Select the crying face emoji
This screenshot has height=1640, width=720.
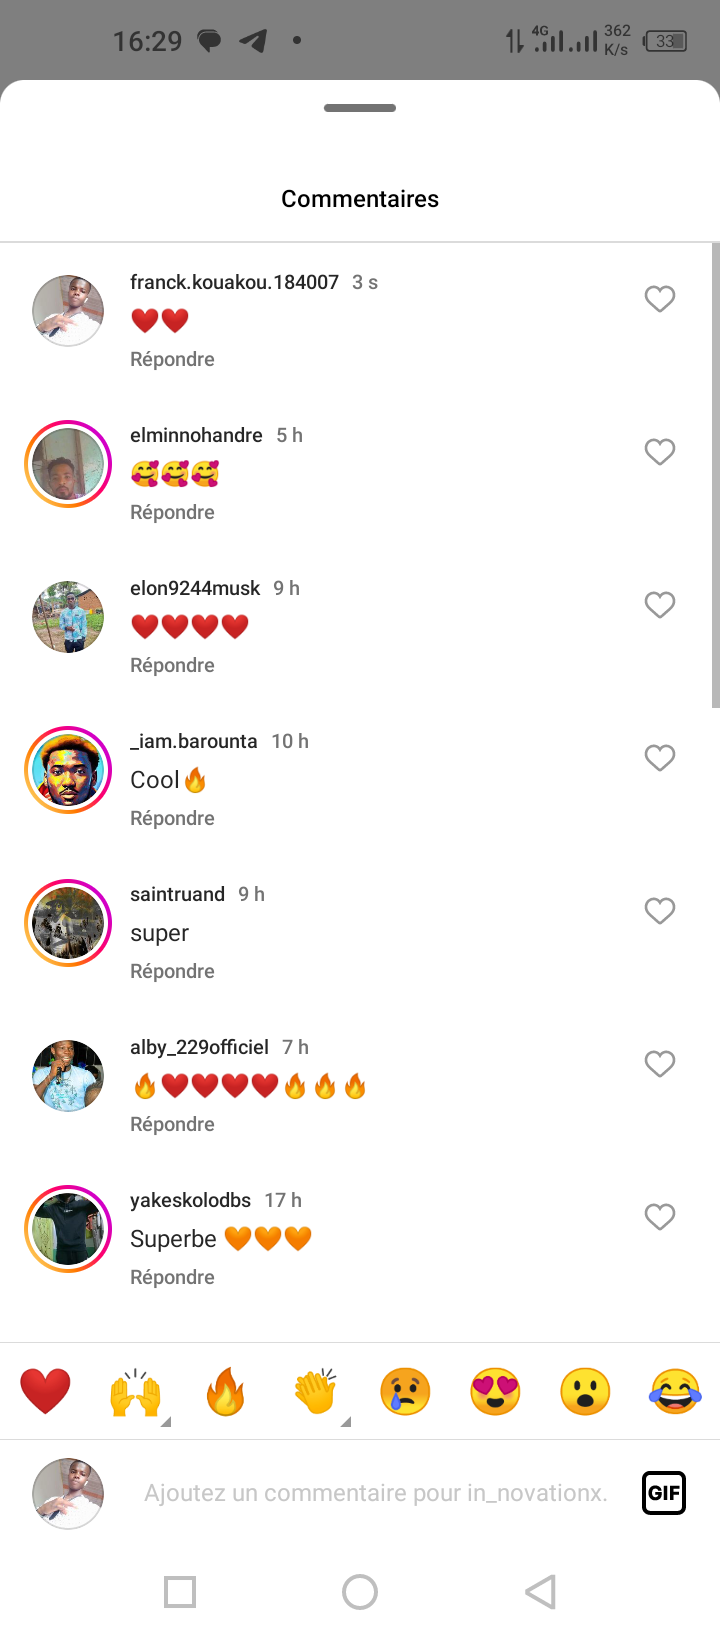click(x=405, y=1391)
